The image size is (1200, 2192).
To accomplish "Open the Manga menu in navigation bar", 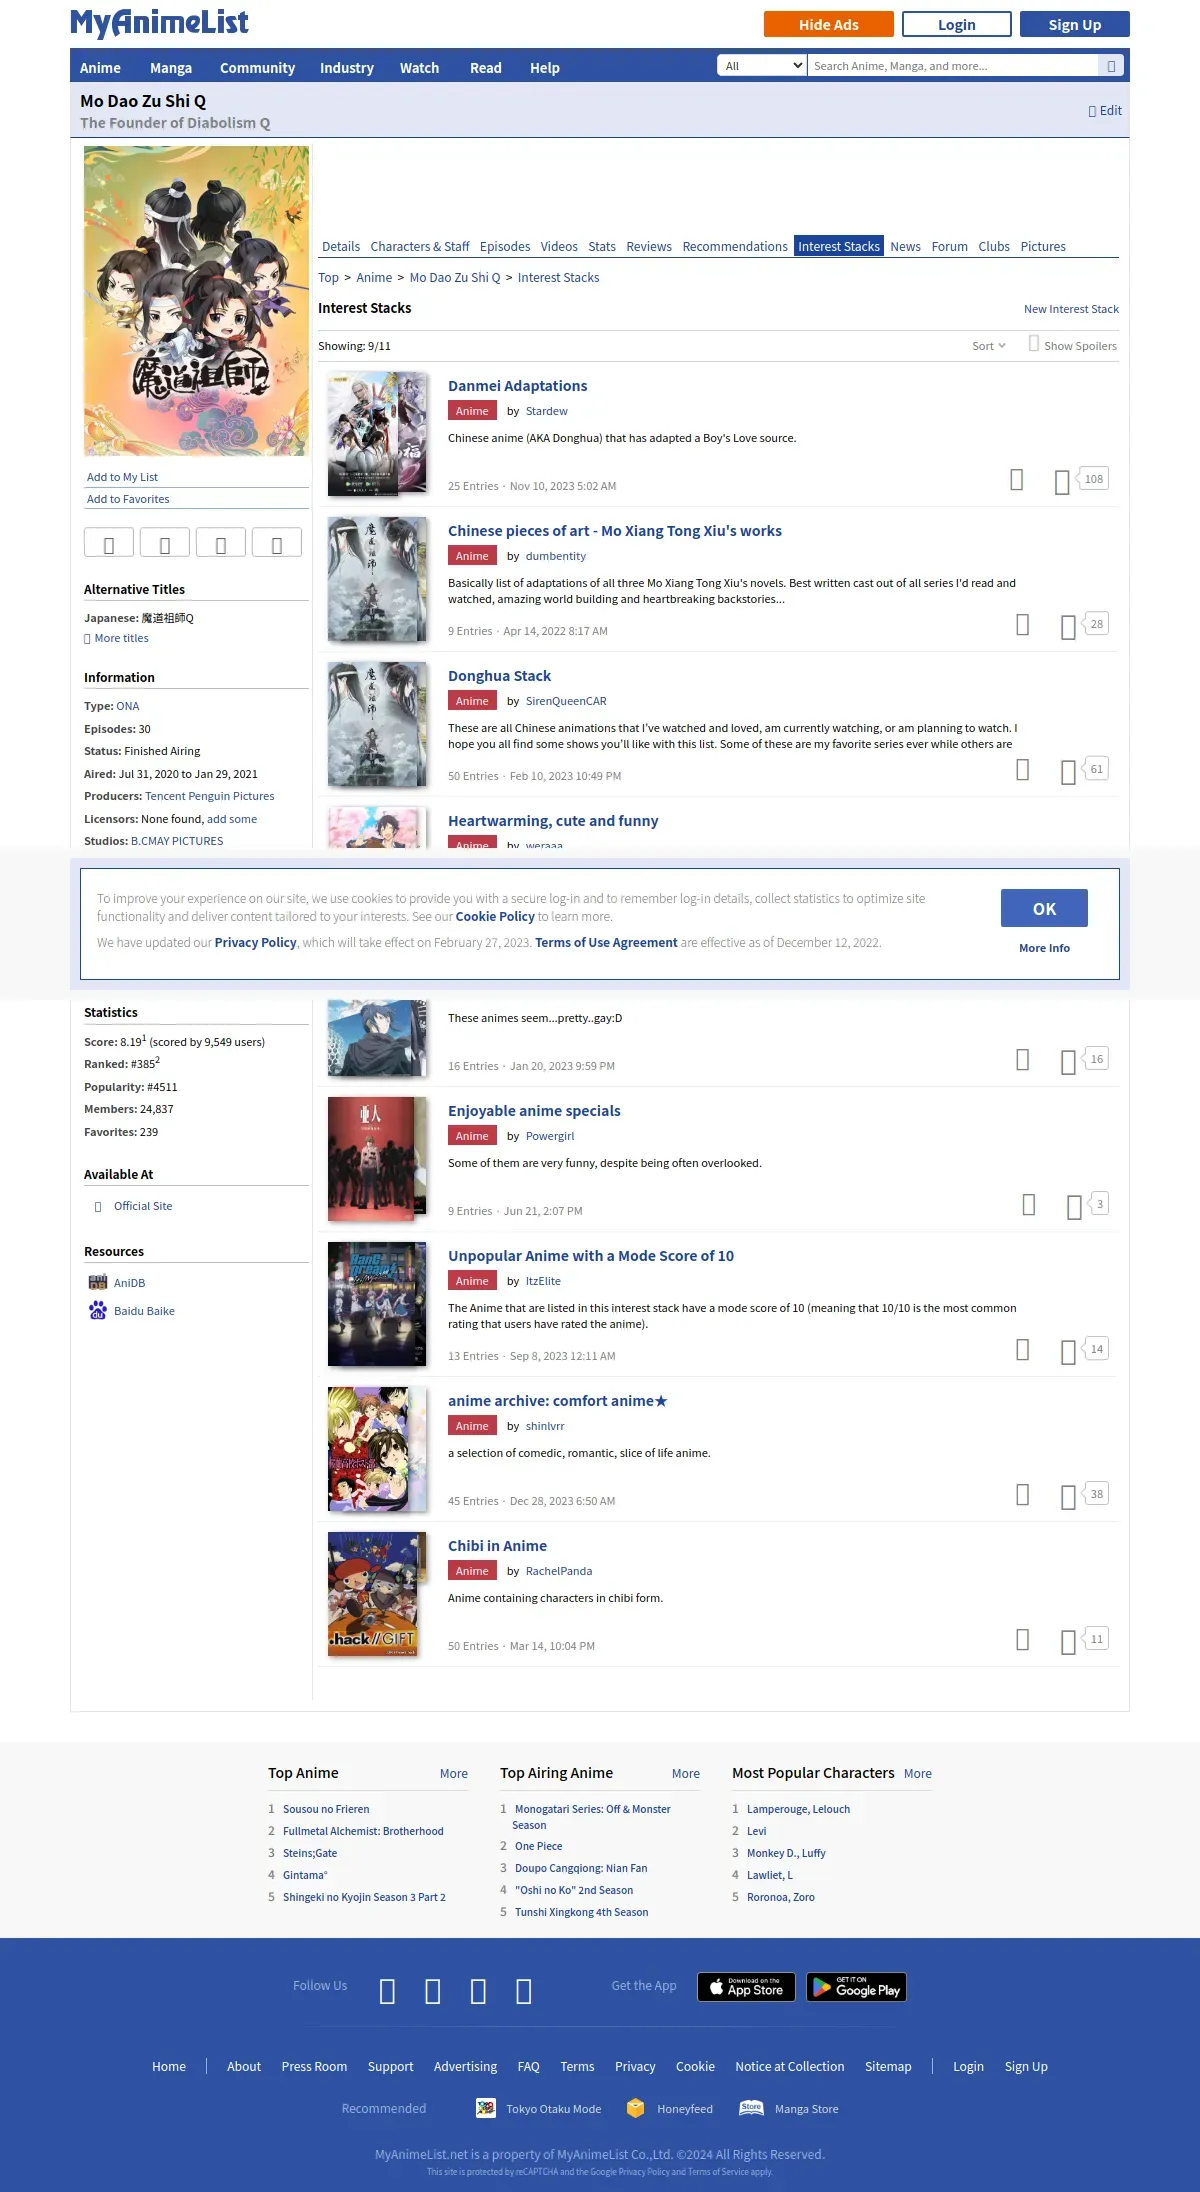I will click(171, 68).
